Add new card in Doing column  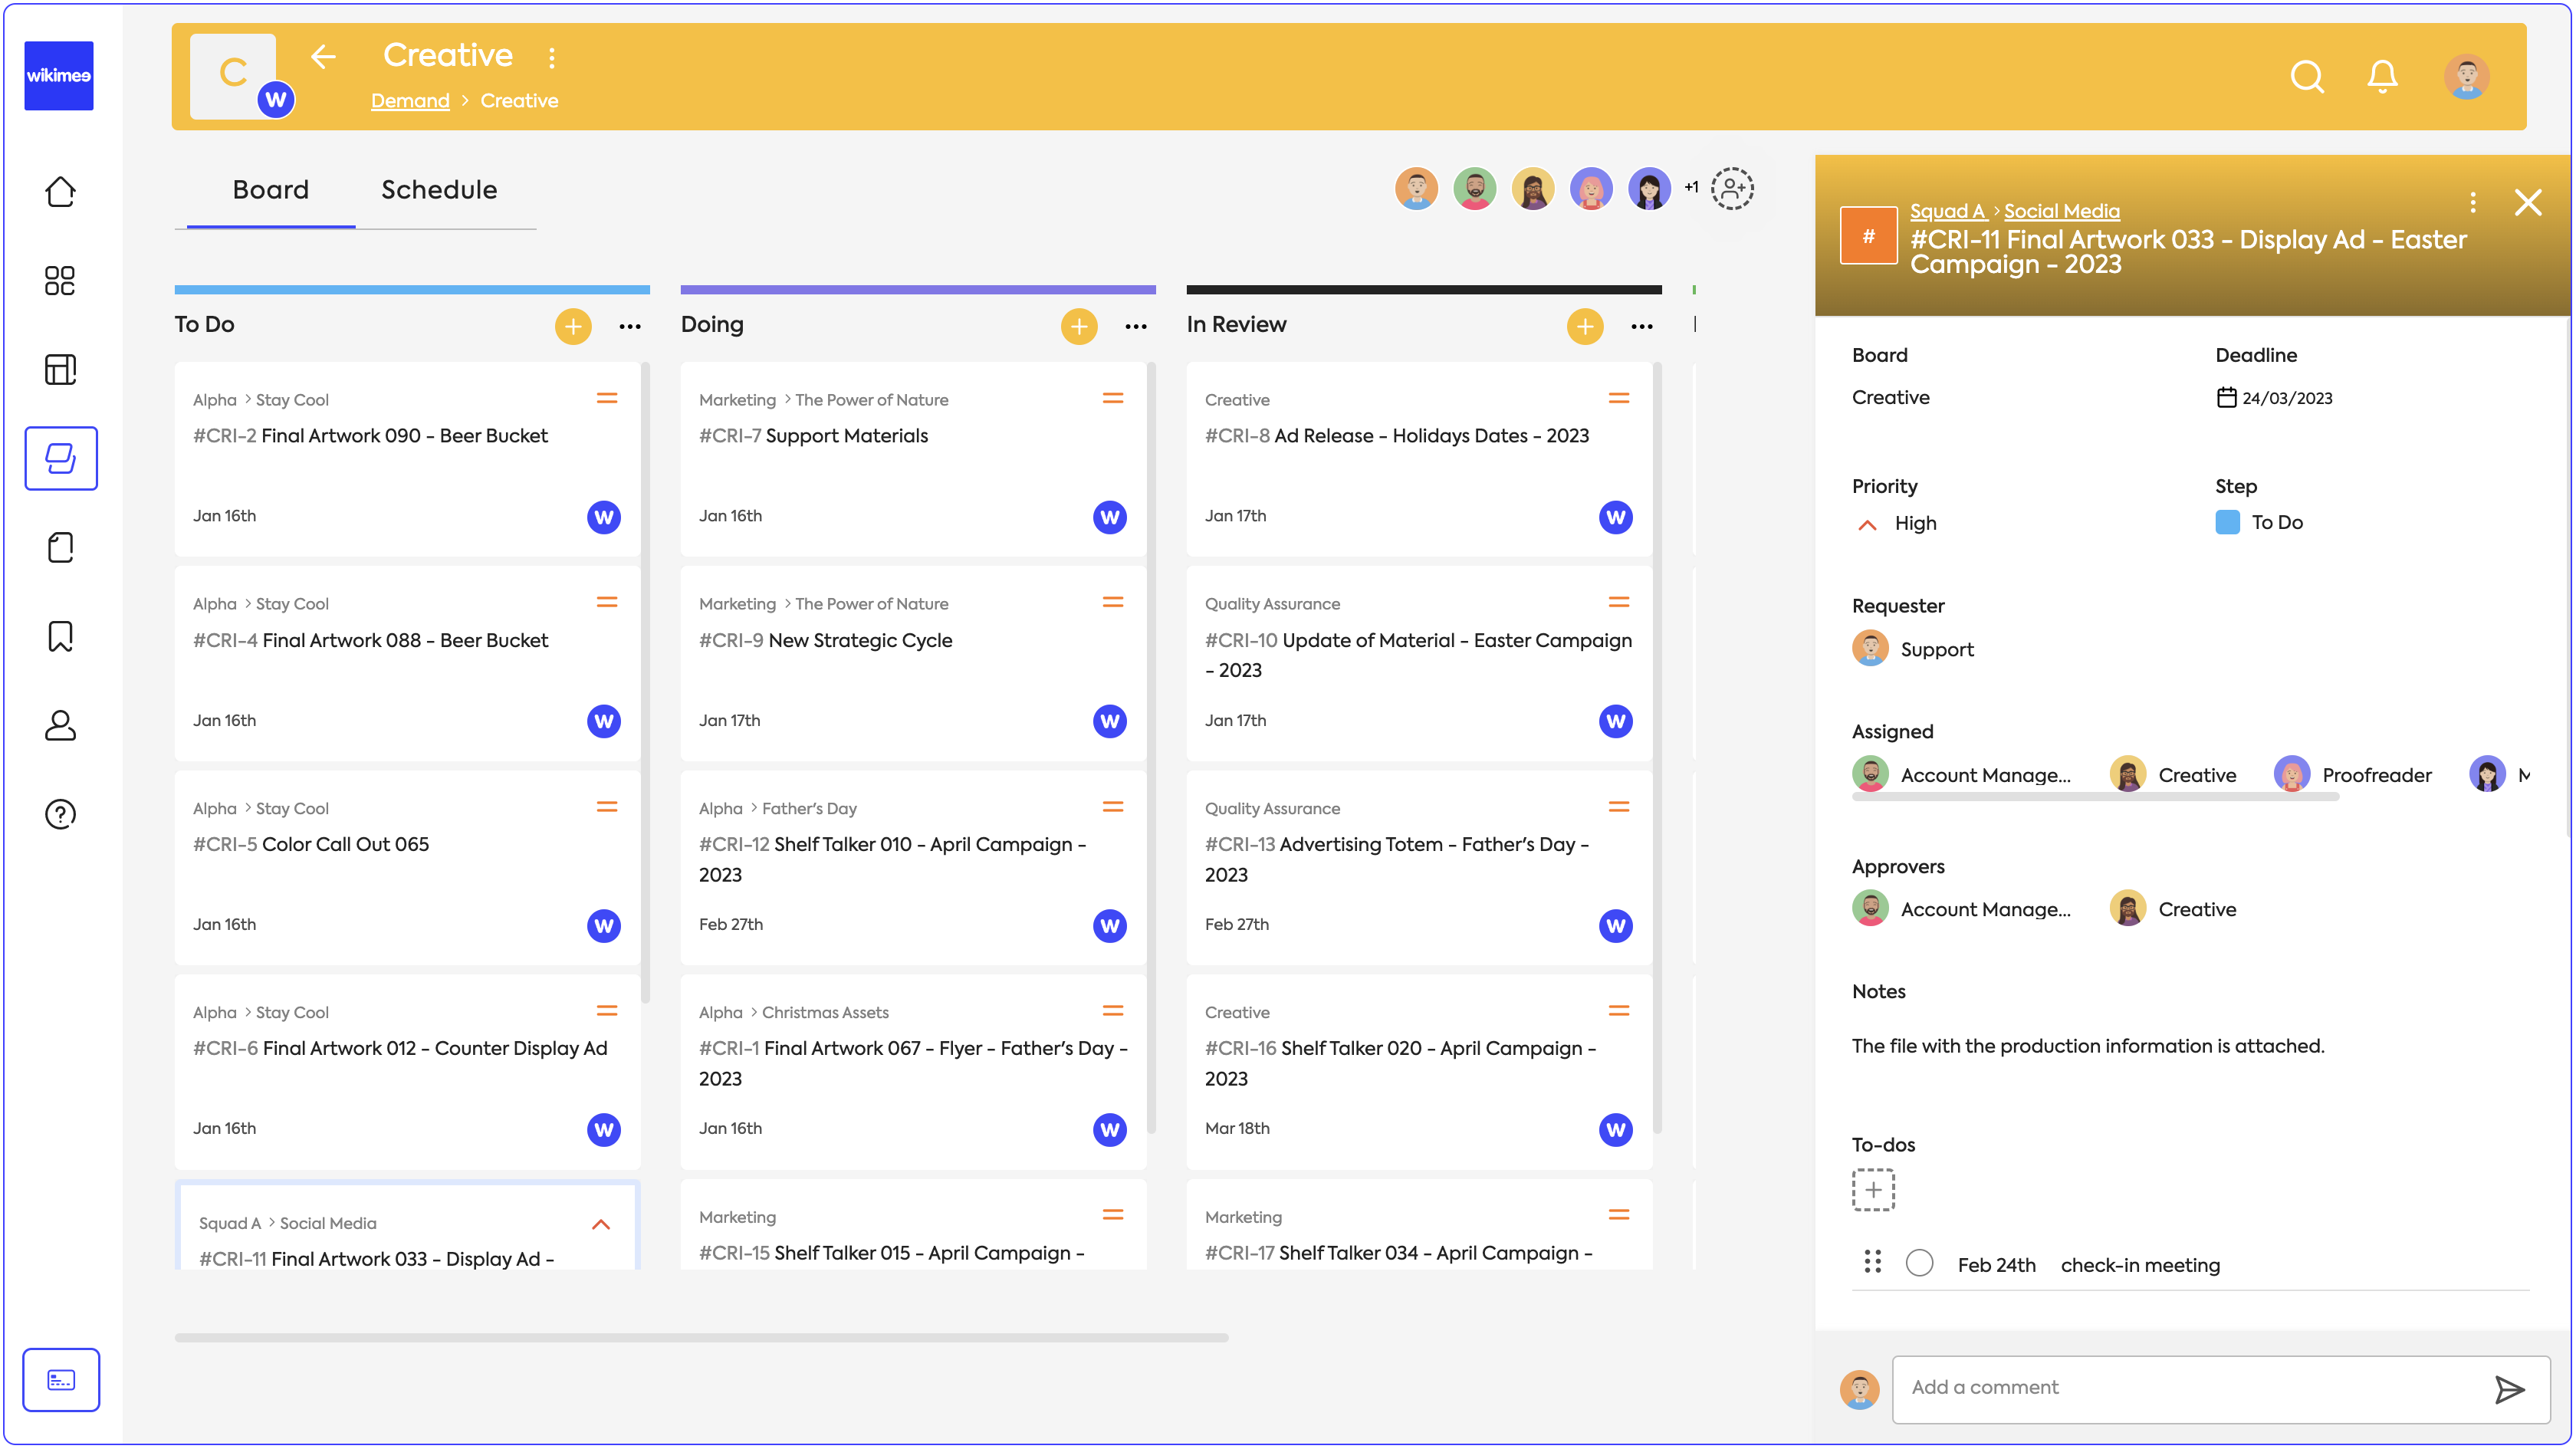[1078, 326]
